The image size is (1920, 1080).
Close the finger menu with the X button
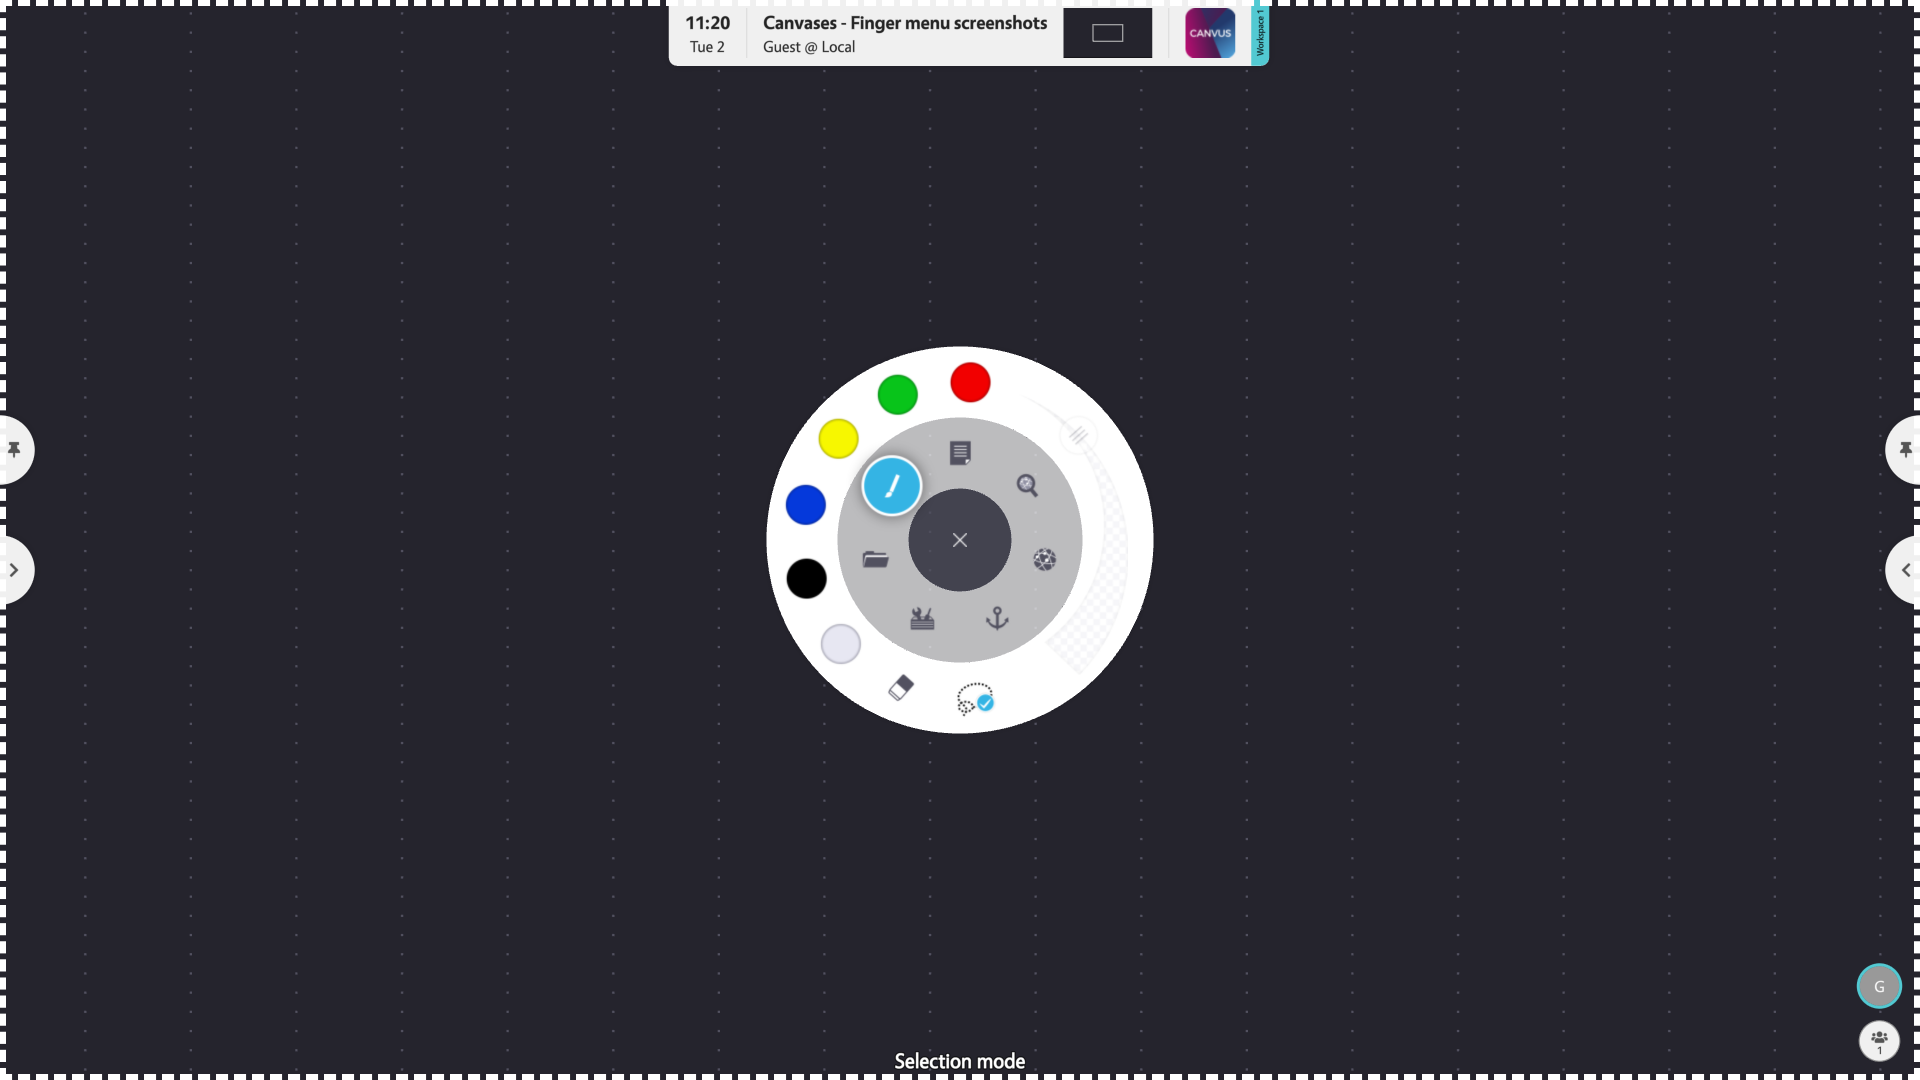(x=959, y=540)
